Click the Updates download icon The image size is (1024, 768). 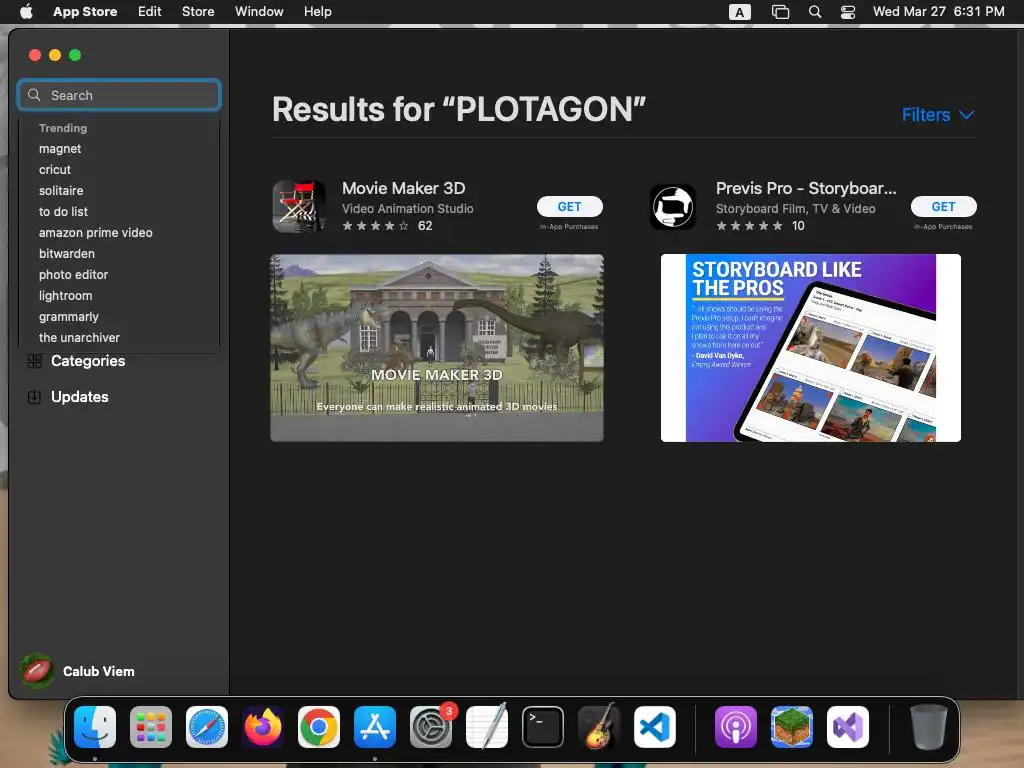coord(35,396)
